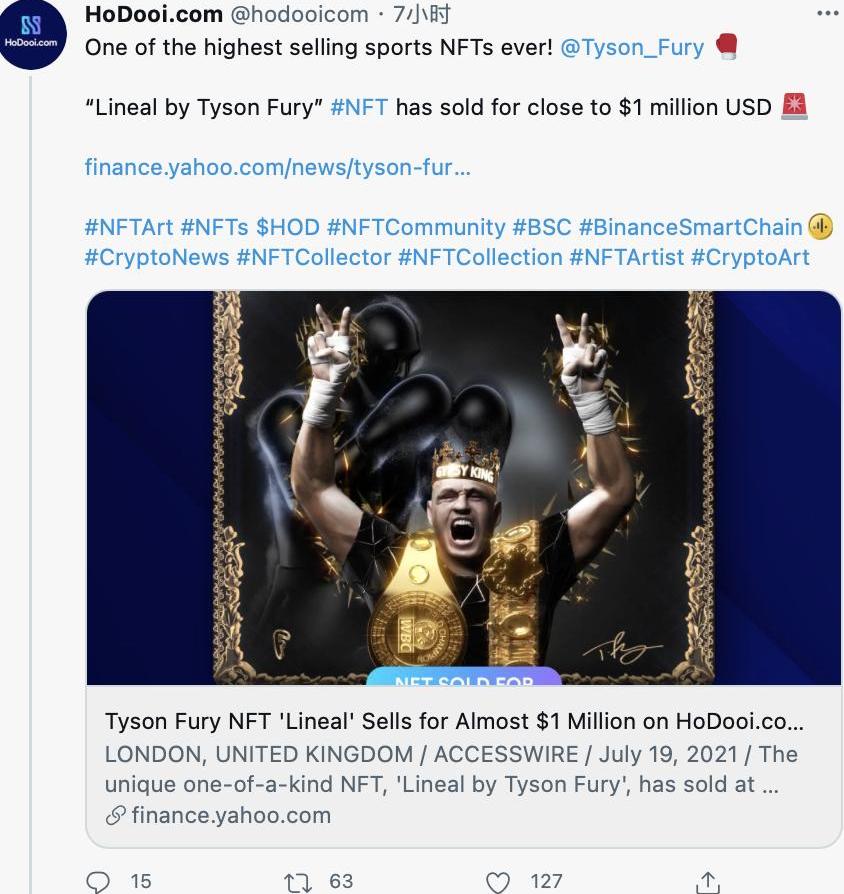Click the share upload icon
This screenshot has height=894, width=844.
pos(706,881)
